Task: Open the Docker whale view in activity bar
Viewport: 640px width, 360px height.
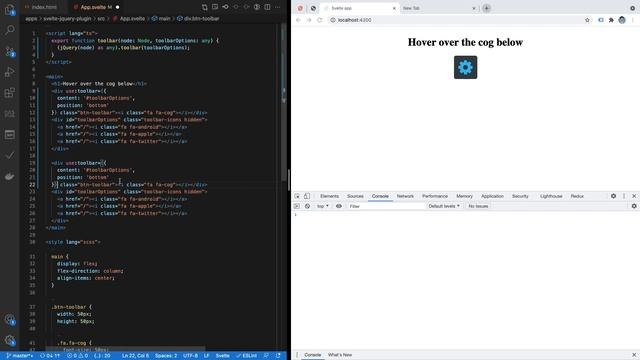Action: [x=9, y=176]
